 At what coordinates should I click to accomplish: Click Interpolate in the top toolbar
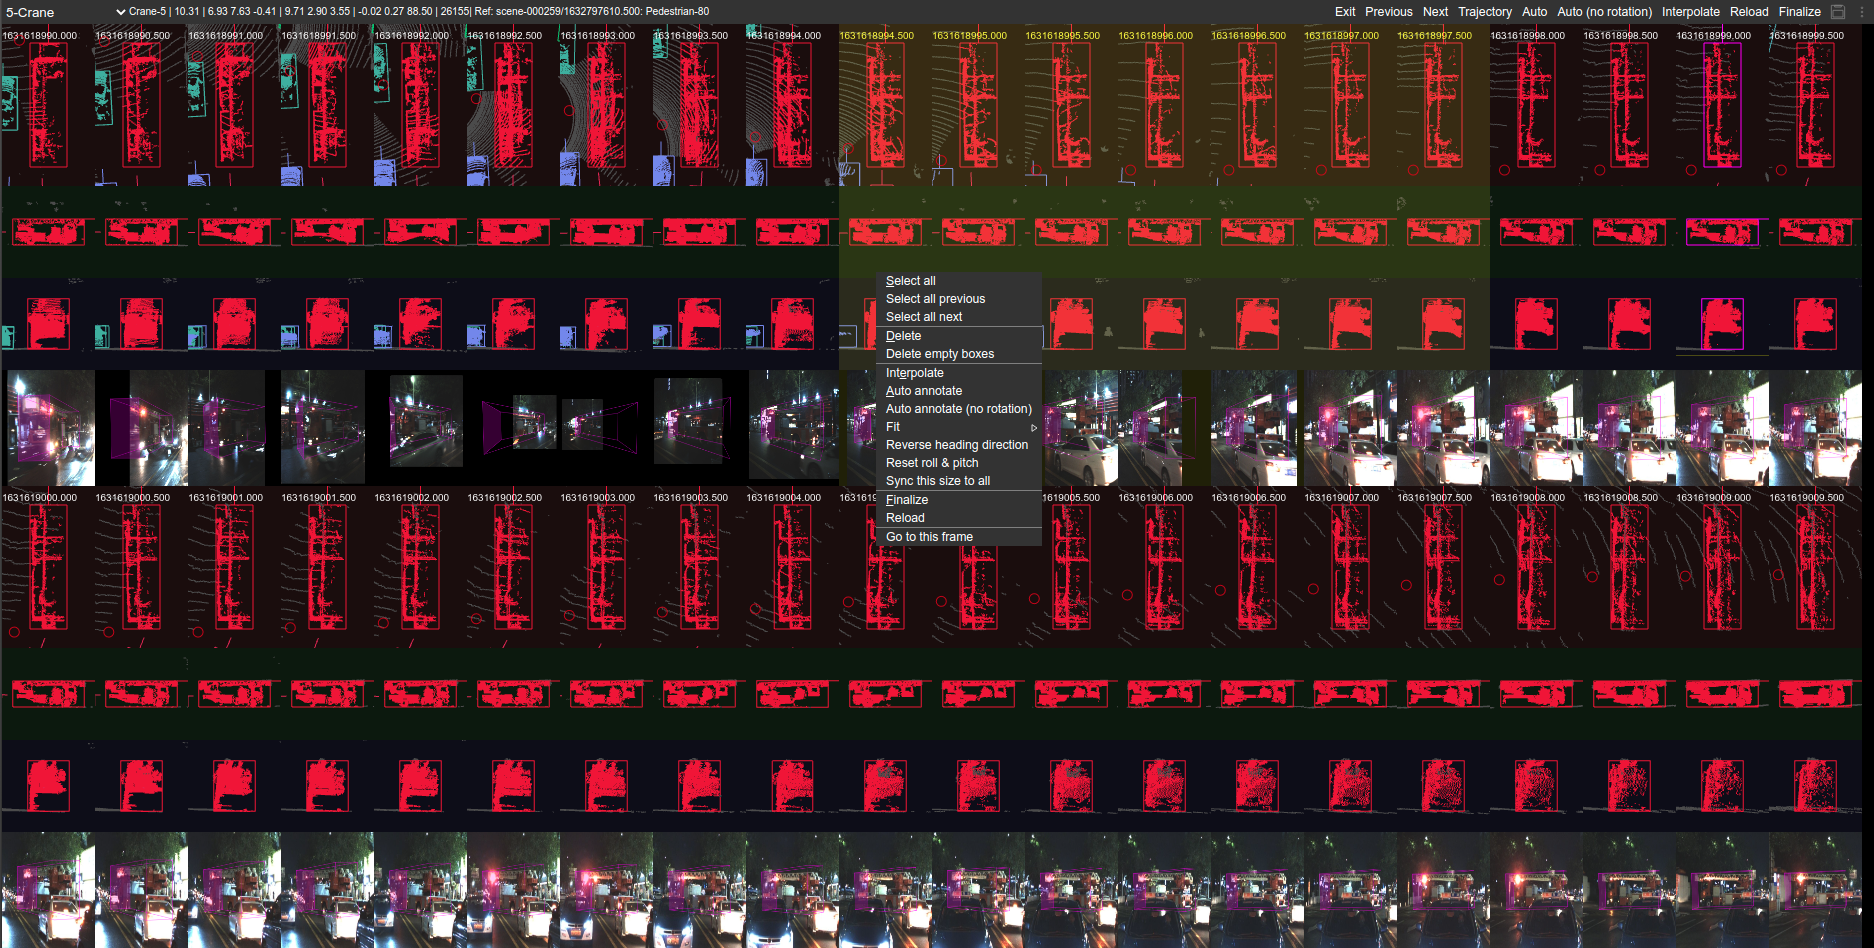click(1690, 12)
